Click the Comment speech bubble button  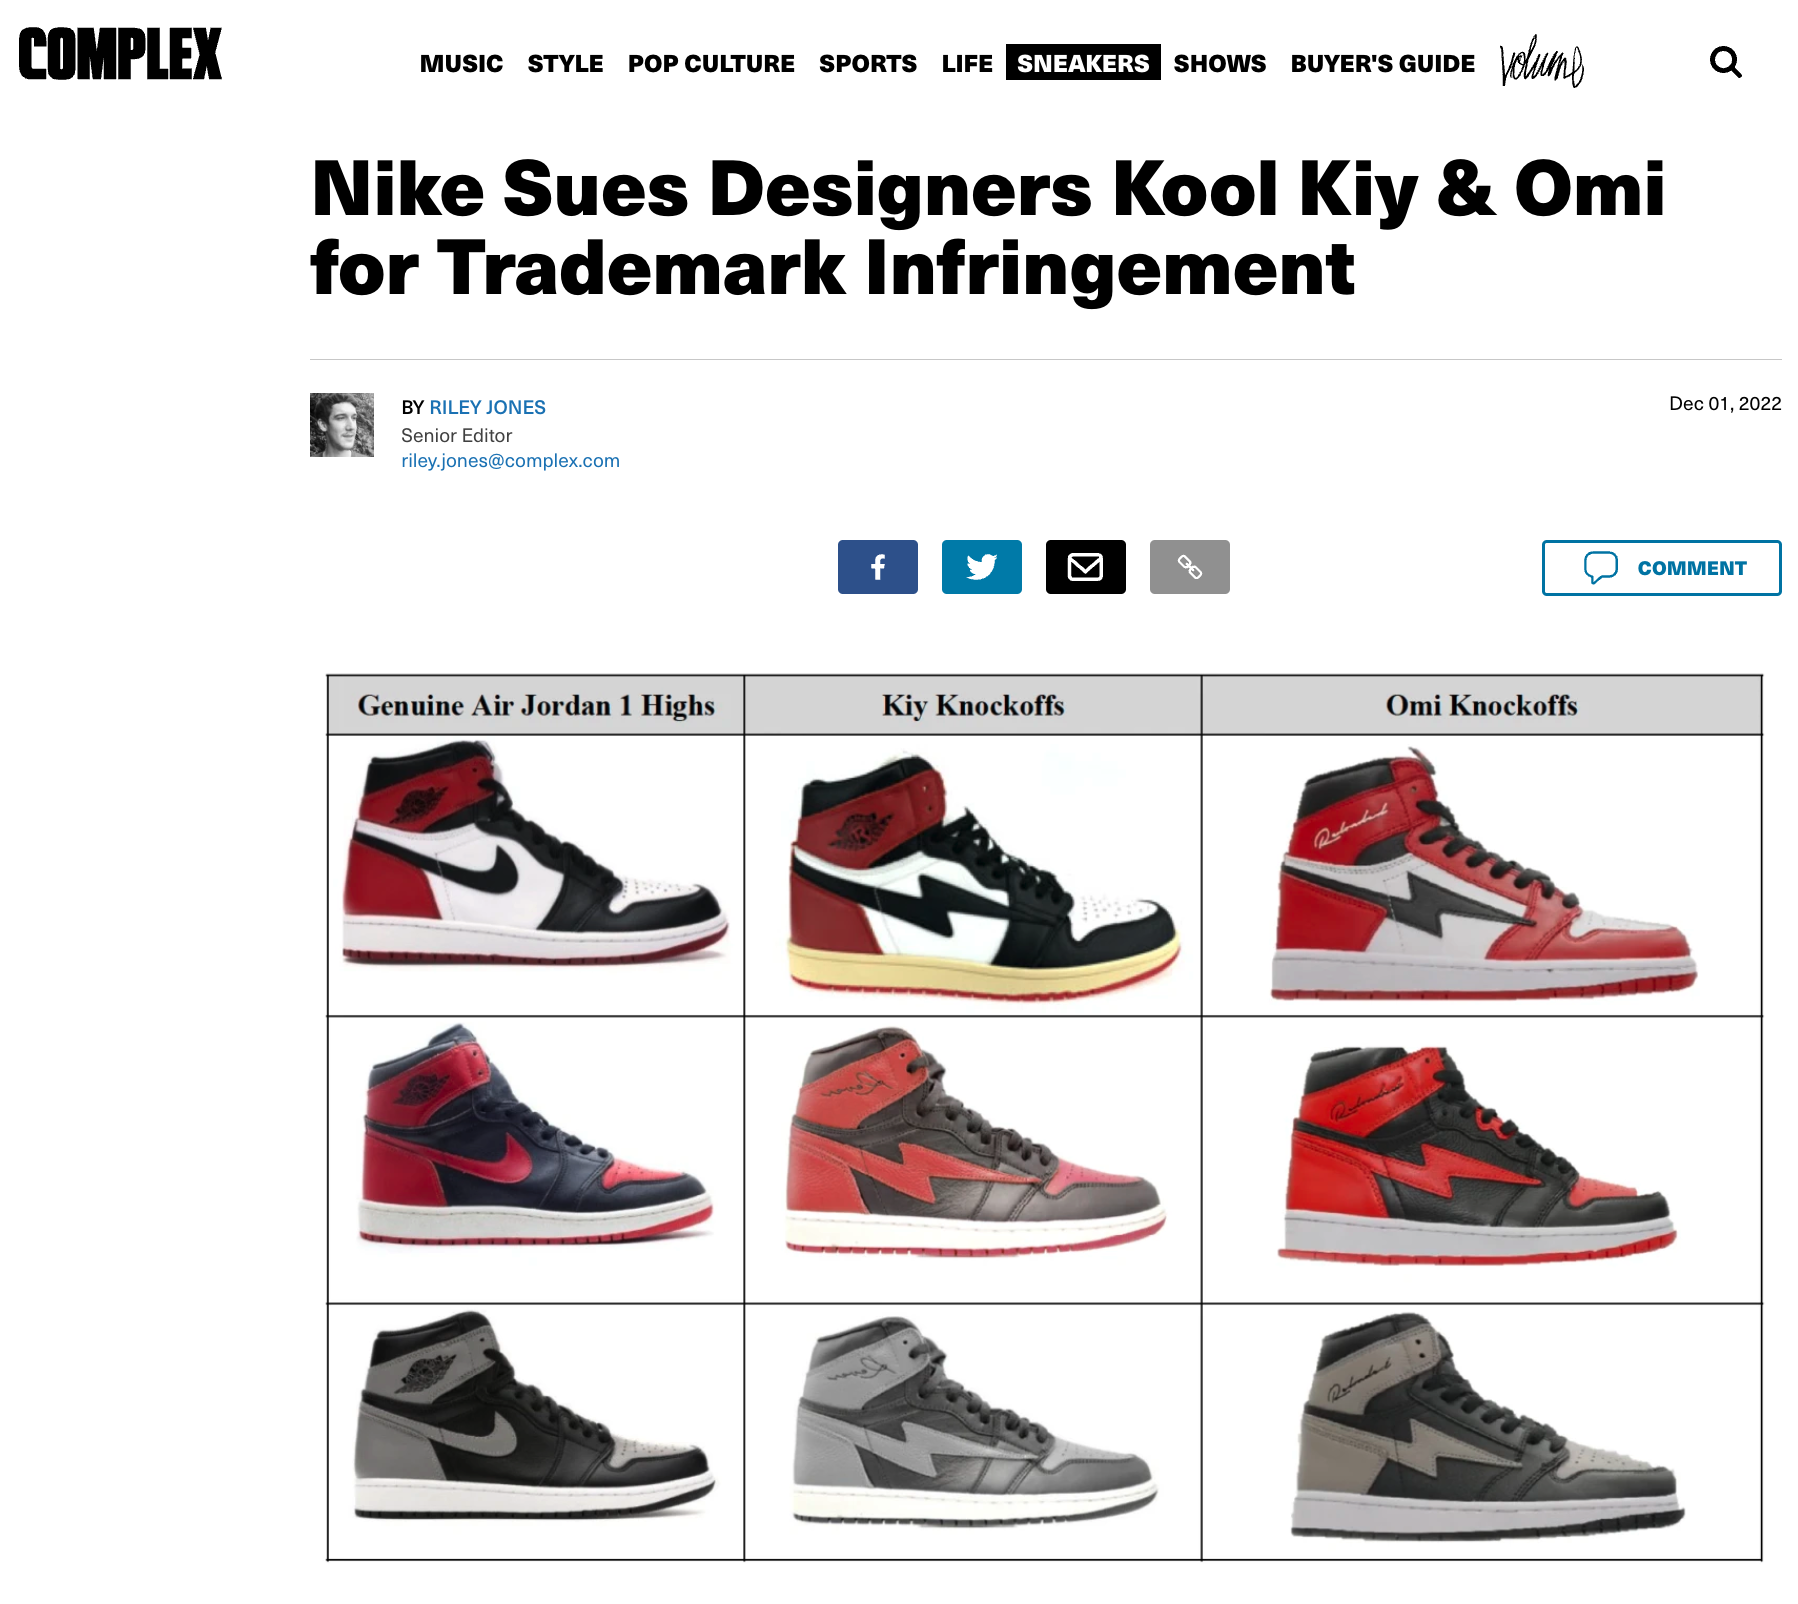(x=1661, y=568)
